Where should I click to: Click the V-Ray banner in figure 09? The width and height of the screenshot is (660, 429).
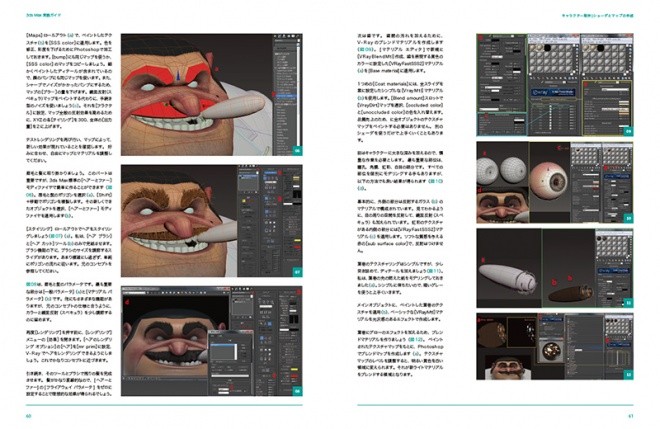tap(554, 92)
